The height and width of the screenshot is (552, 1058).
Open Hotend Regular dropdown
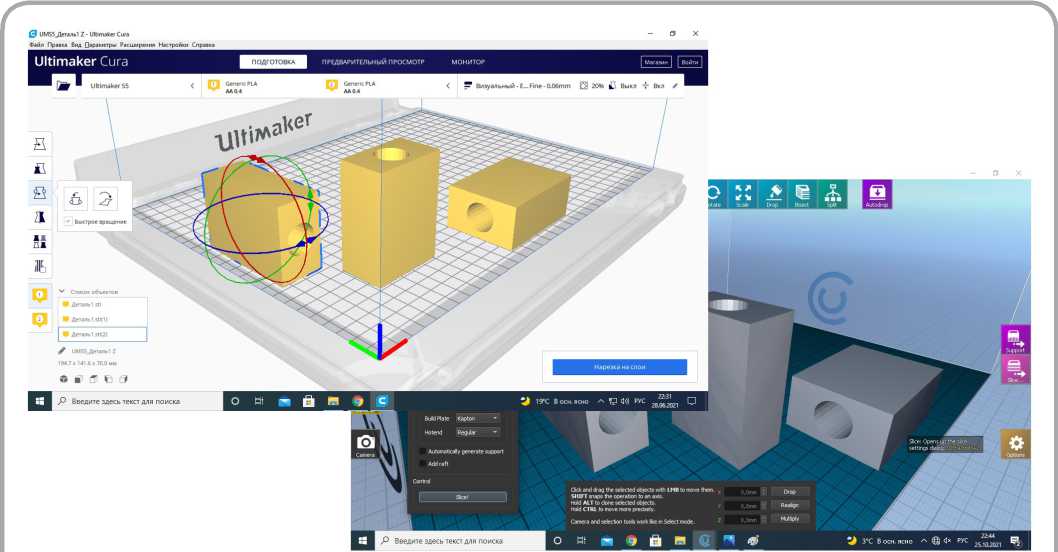pos(478,432)
